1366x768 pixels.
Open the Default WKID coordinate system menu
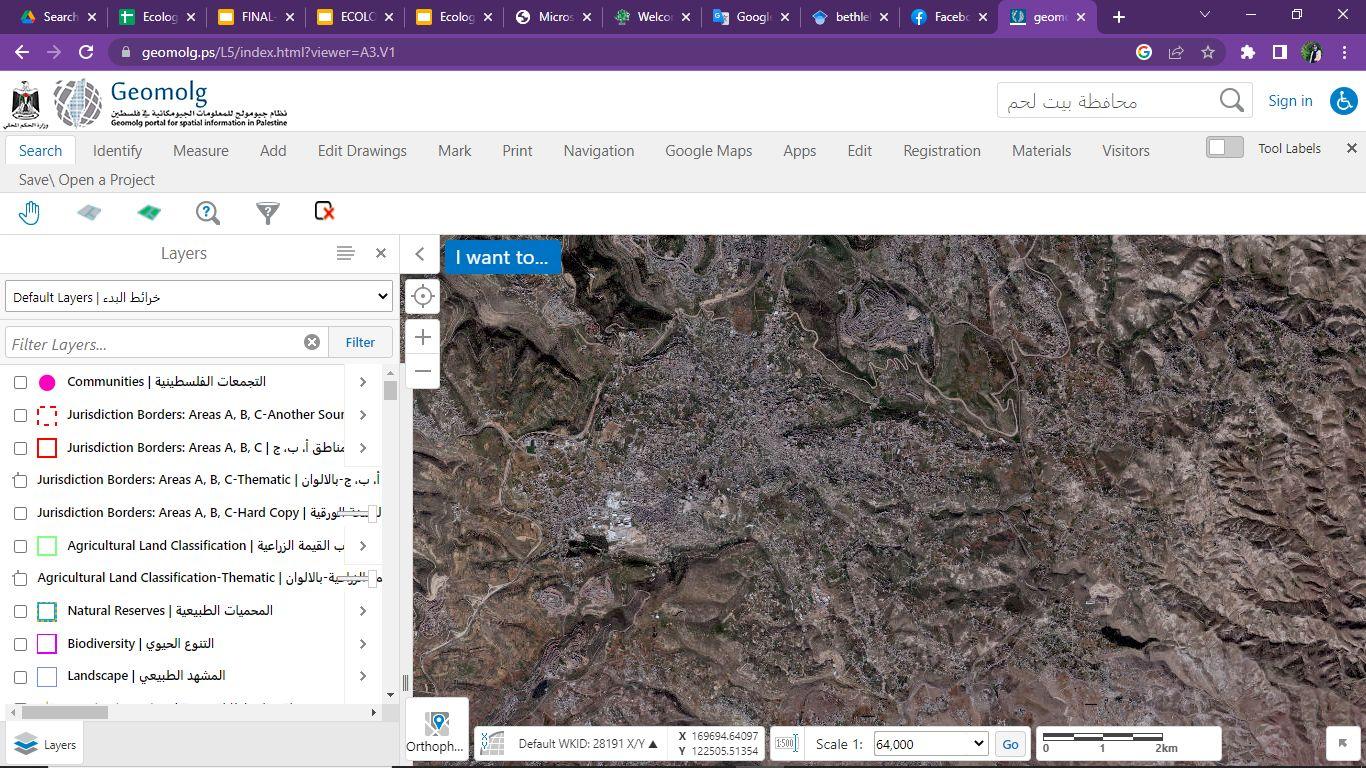[588, 744]
